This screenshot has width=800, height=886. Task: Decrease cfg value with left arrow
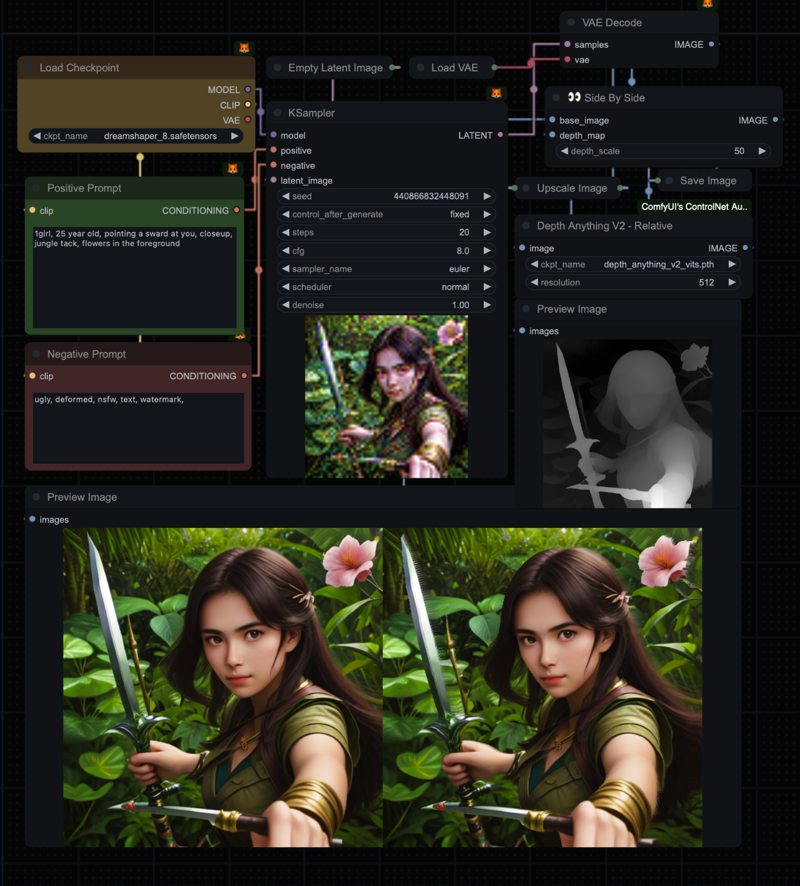[x=286, y=251]
